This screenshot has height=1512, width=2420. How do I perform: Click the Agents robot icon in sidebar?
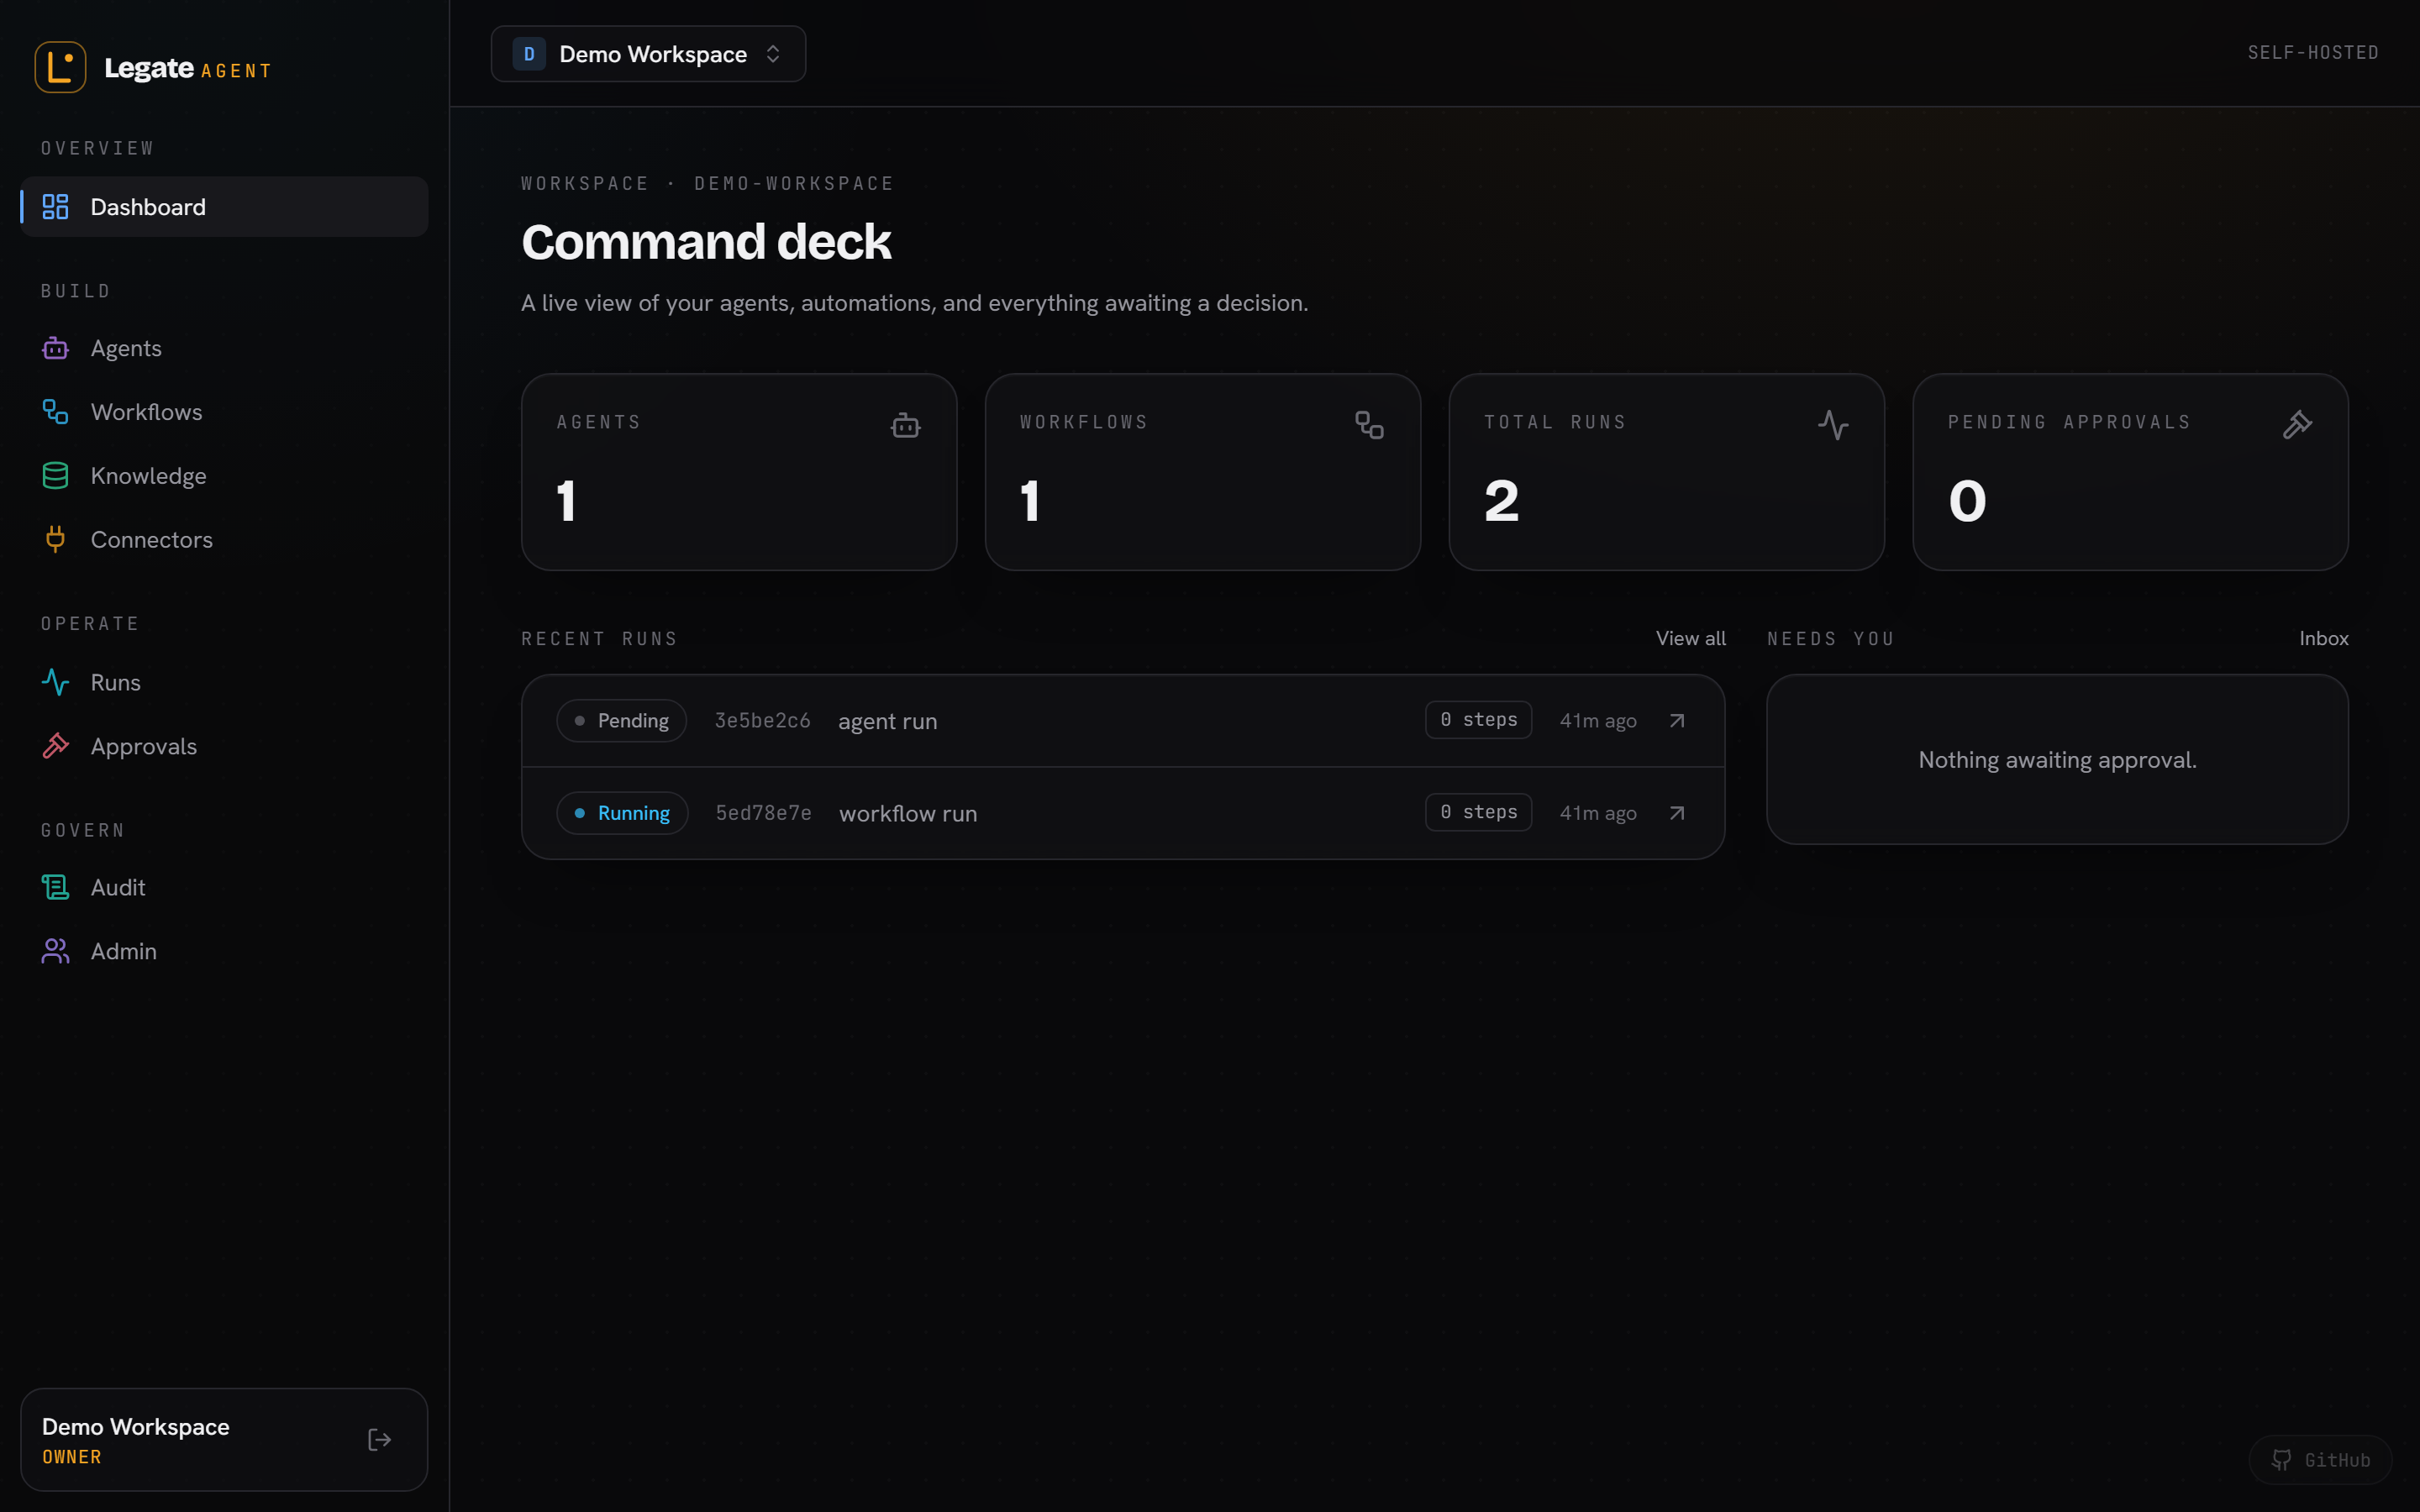pos(55,348)
